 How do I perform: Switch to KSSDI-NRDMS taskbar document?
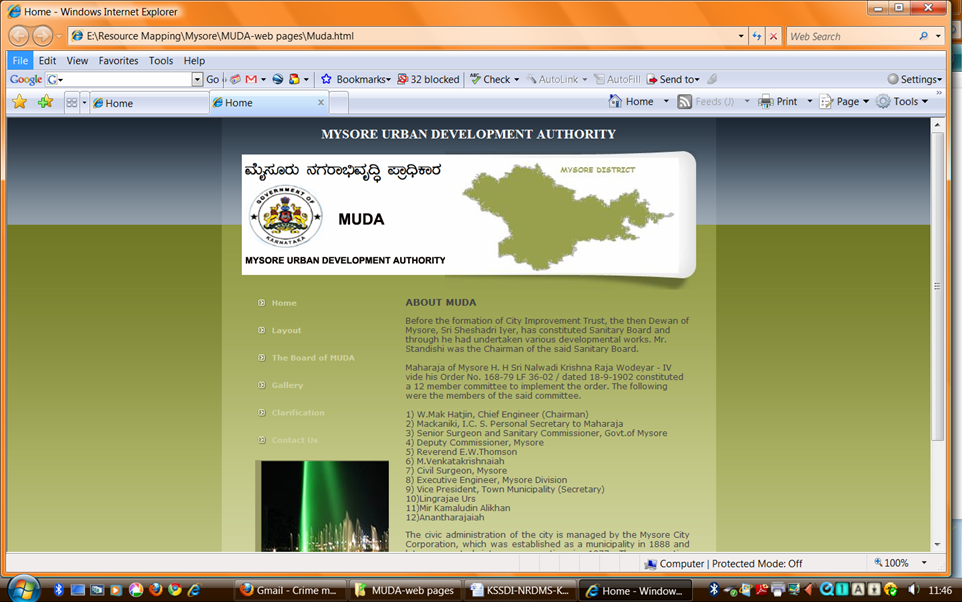[520, 590]
